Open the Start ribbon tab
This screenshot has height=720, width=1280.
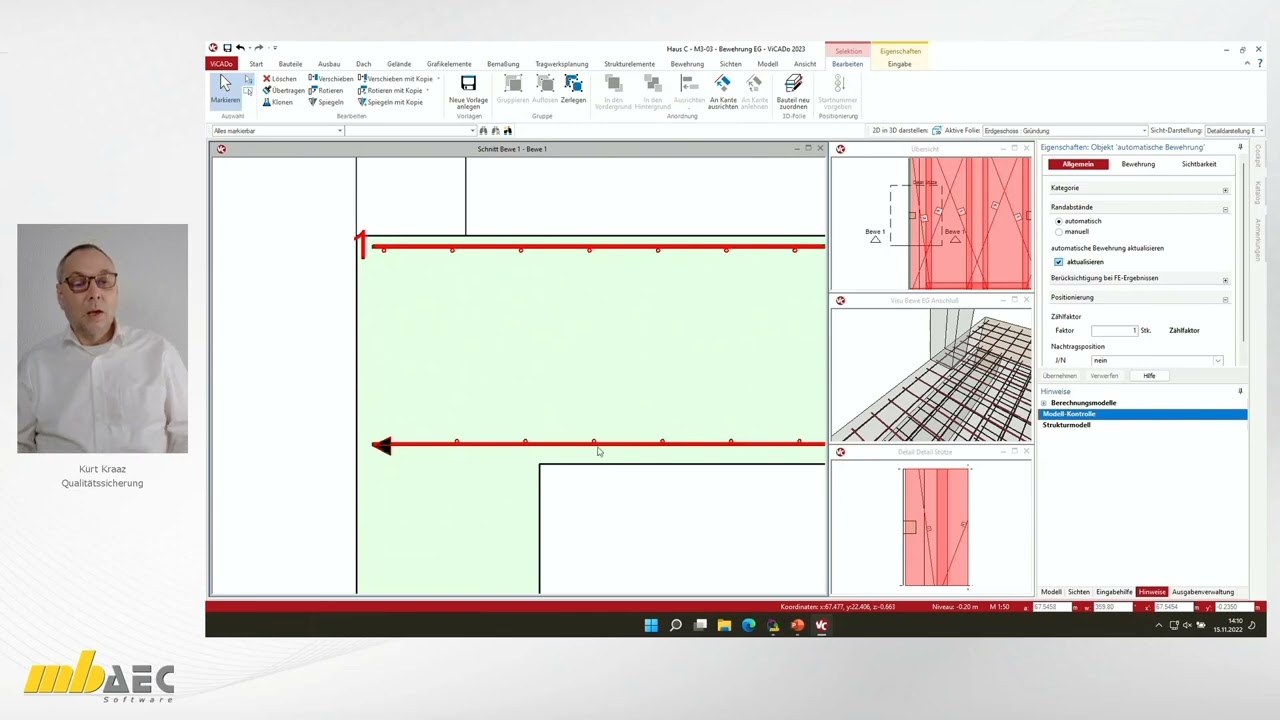256,64
